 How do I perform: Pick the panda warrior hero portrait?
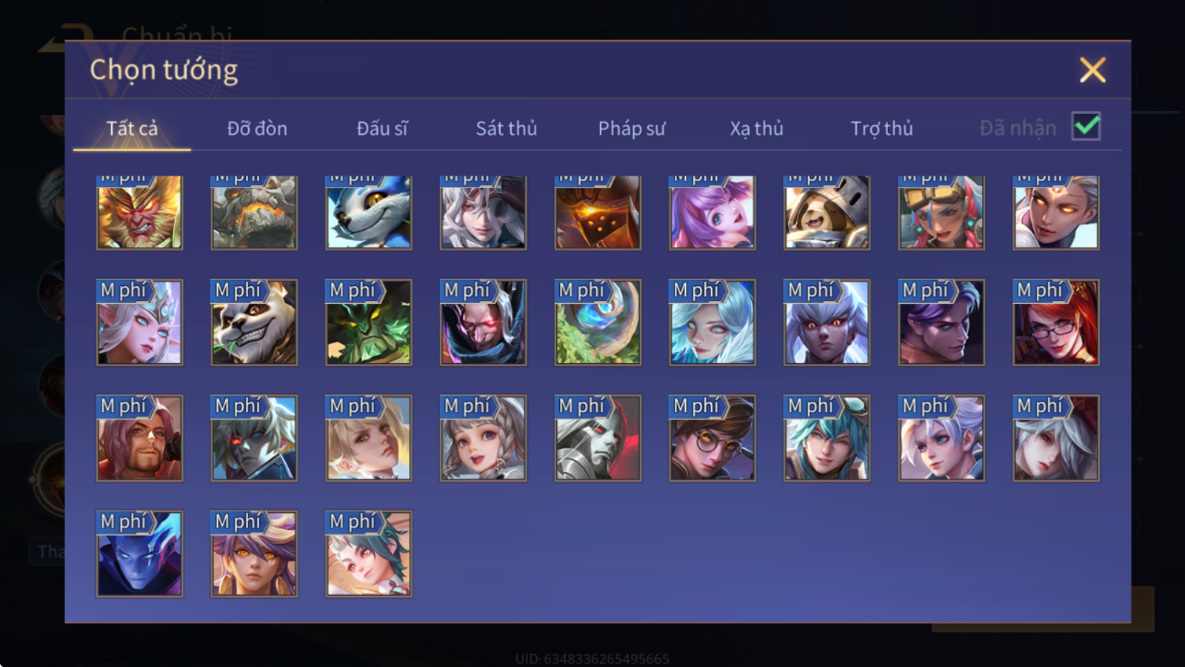254,323
